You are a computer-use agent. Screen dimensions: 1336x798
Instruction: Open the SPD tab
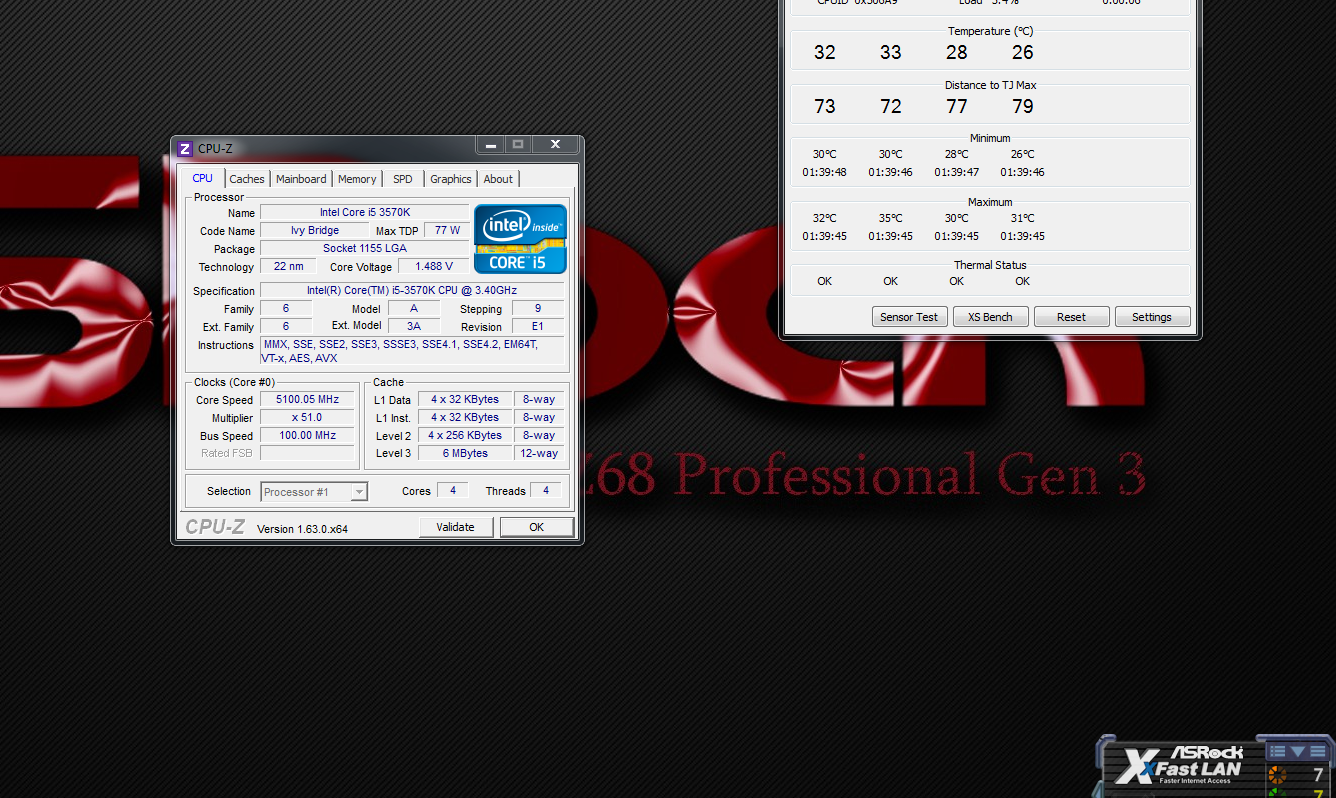[x=402, y=179]
